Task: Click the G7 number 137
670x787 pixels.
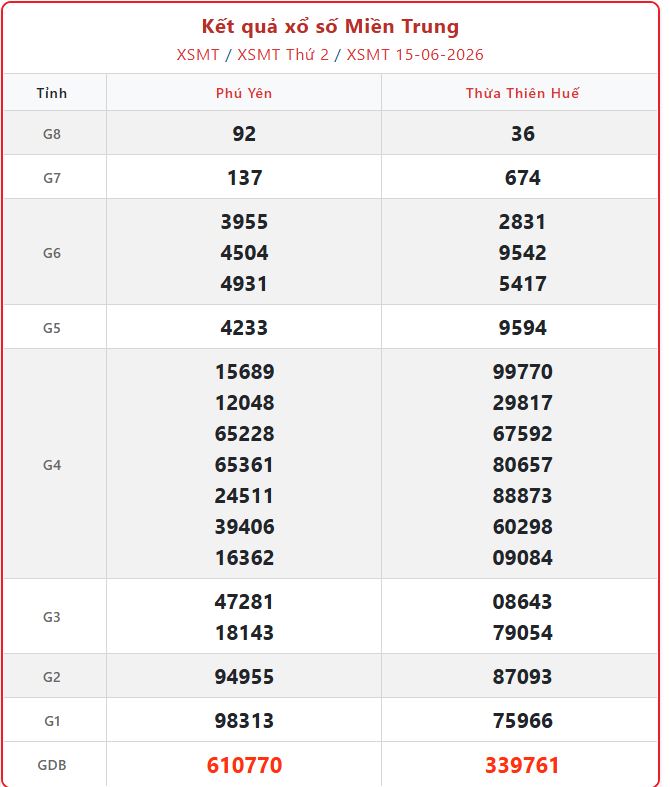Action: tap(244, 178)
